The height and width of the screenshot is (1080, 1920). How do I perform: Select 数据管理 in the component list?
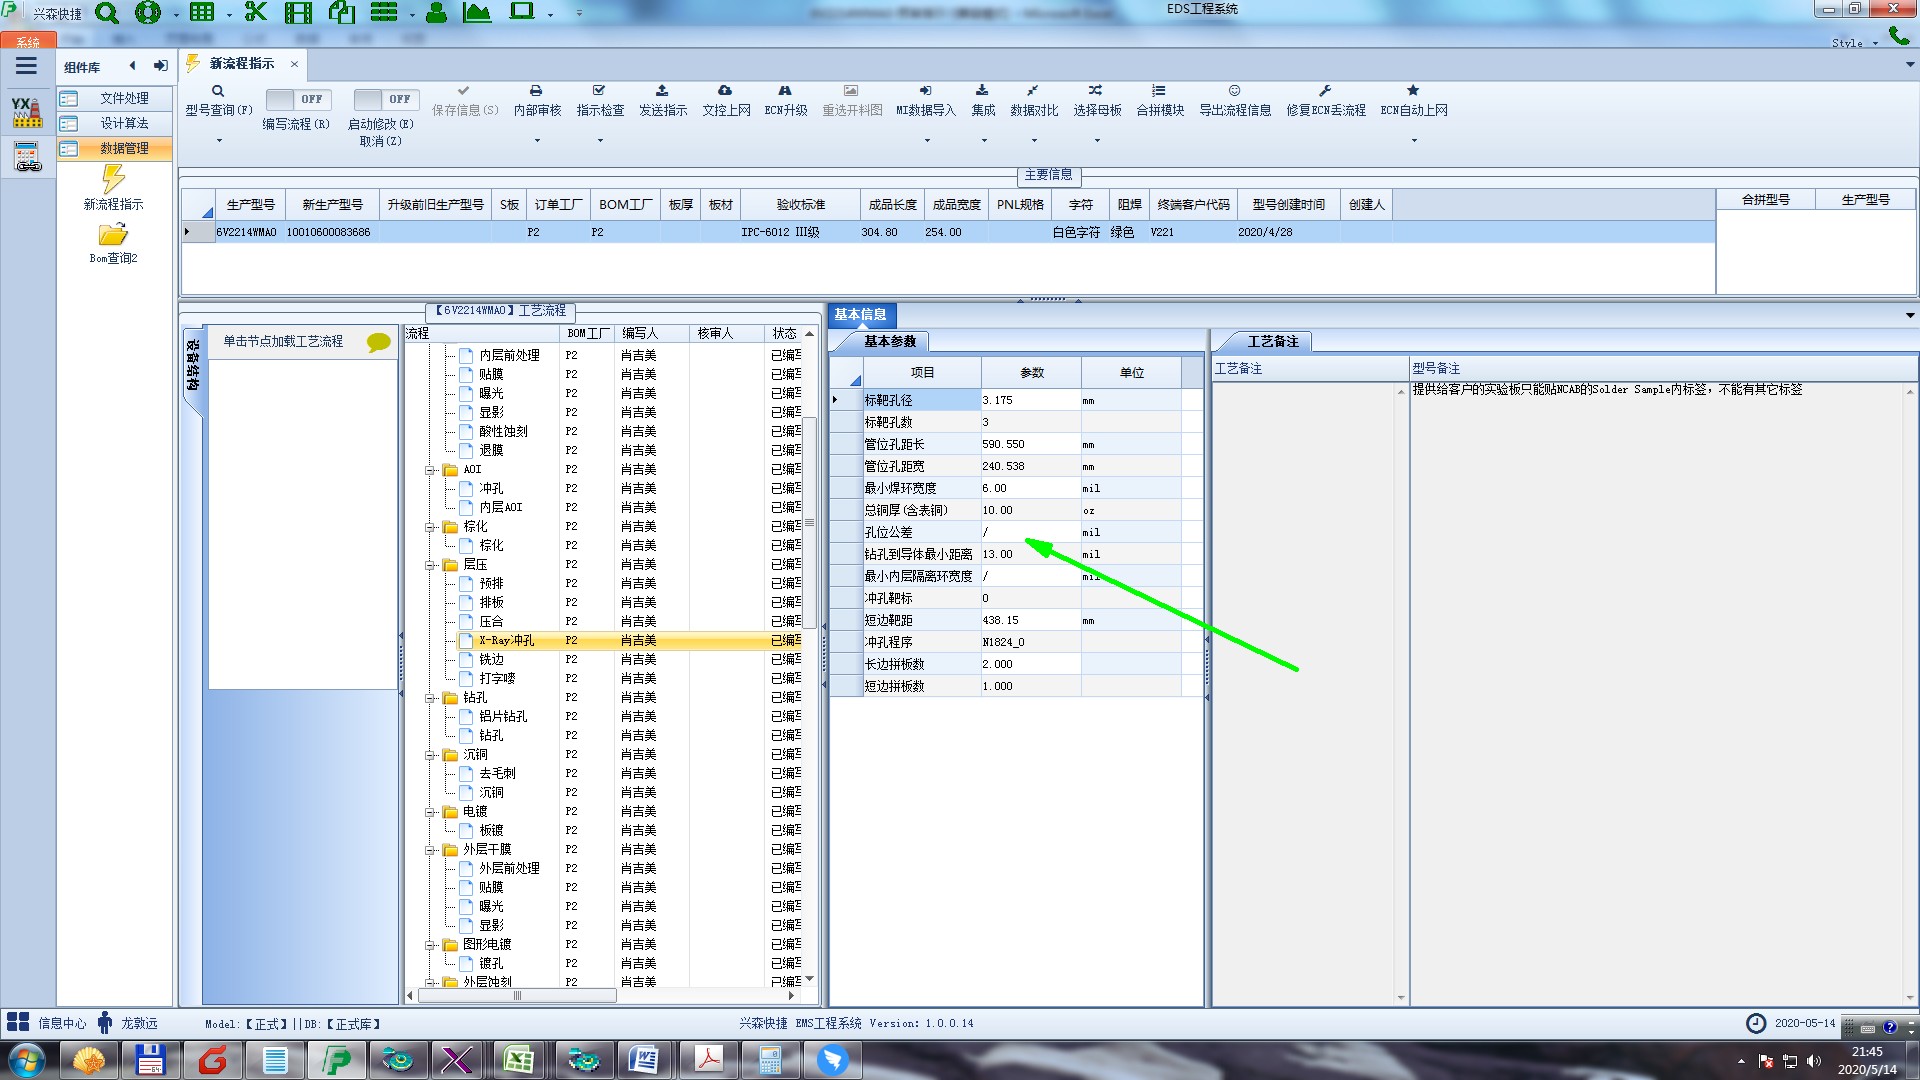pyautogui.click(x=124, y=148)
